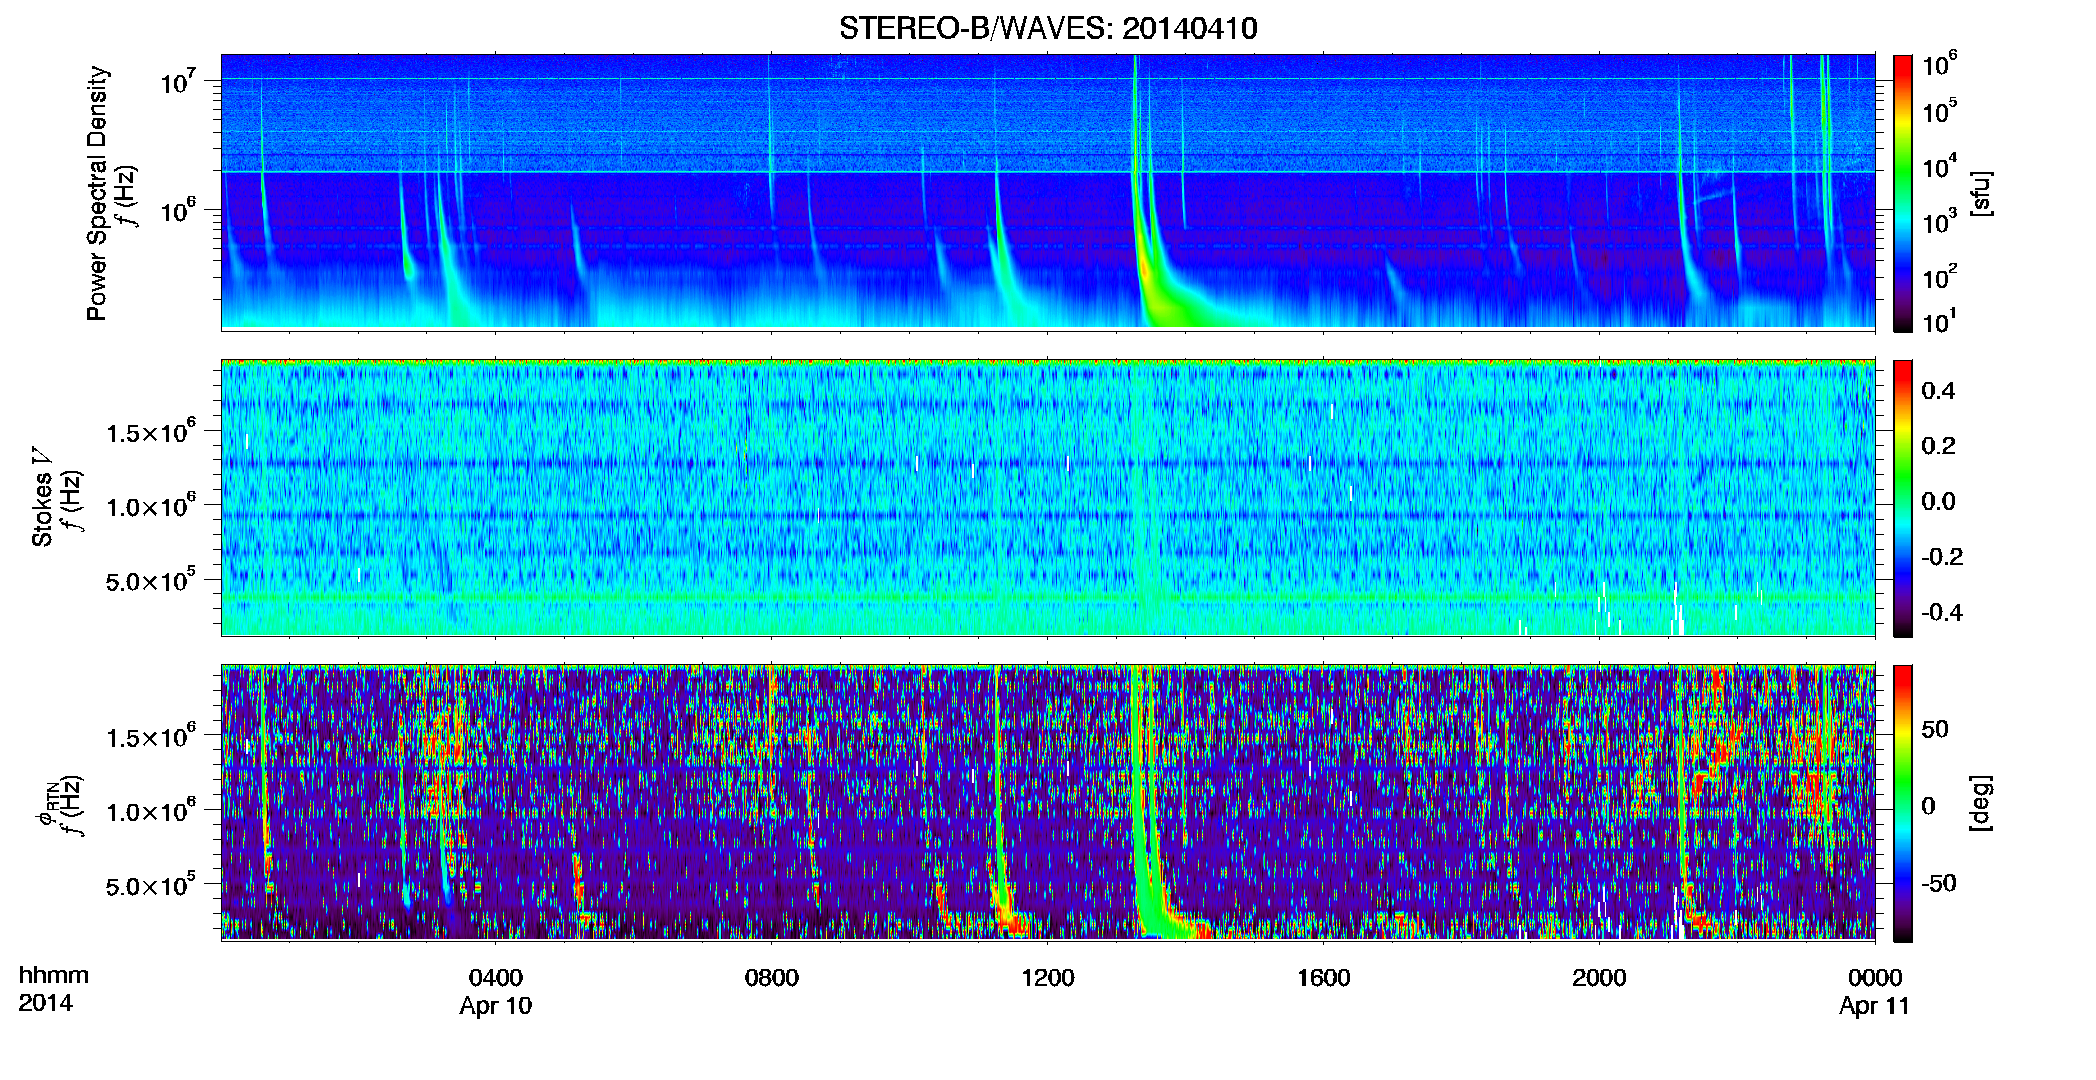
Task: Click the -50 value on the degrees color scale
Action: 1939,883
